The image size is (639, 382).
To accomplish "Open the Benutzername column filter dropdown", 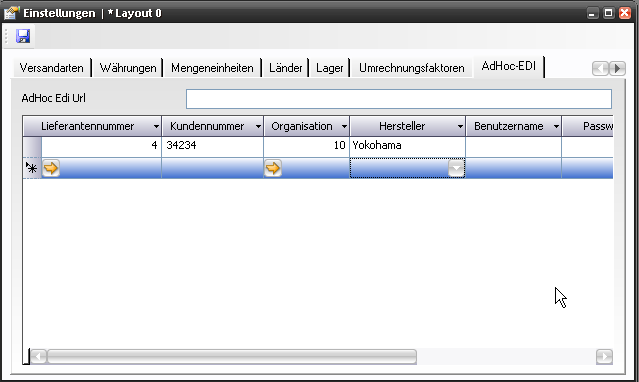I will tap(556, 127).
